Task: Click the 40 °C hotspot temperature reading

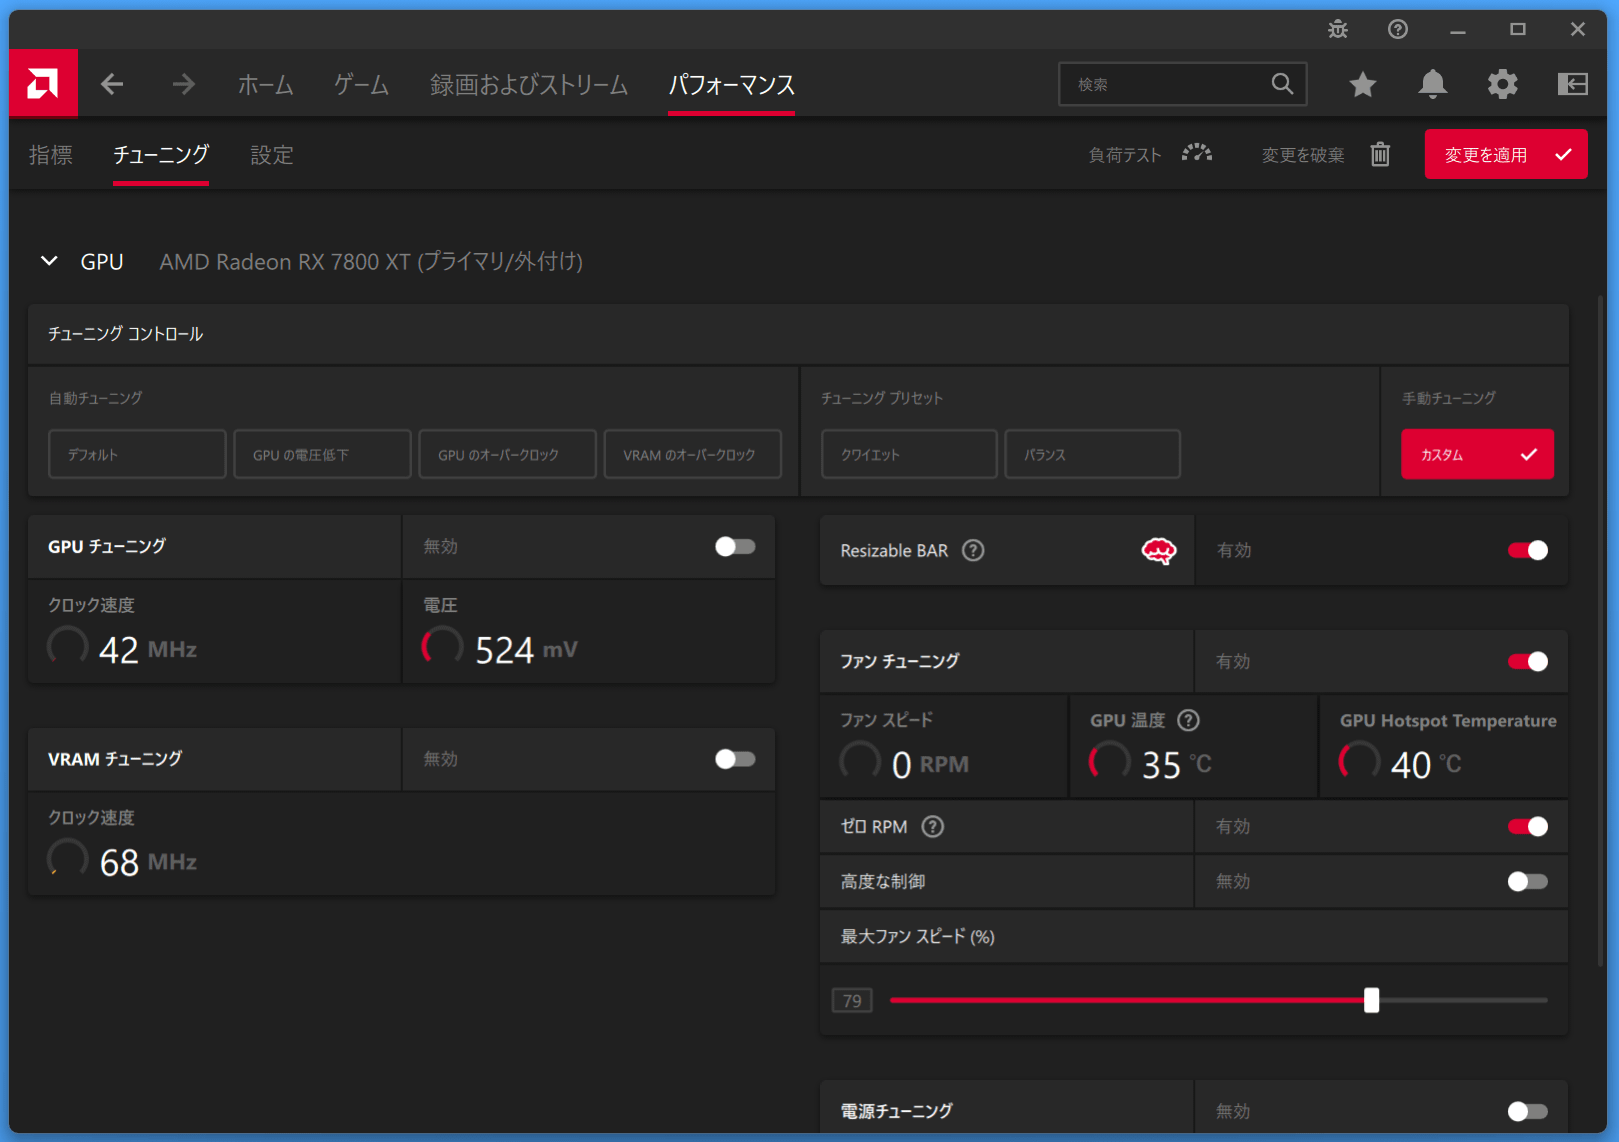Action: (1426, 764)
